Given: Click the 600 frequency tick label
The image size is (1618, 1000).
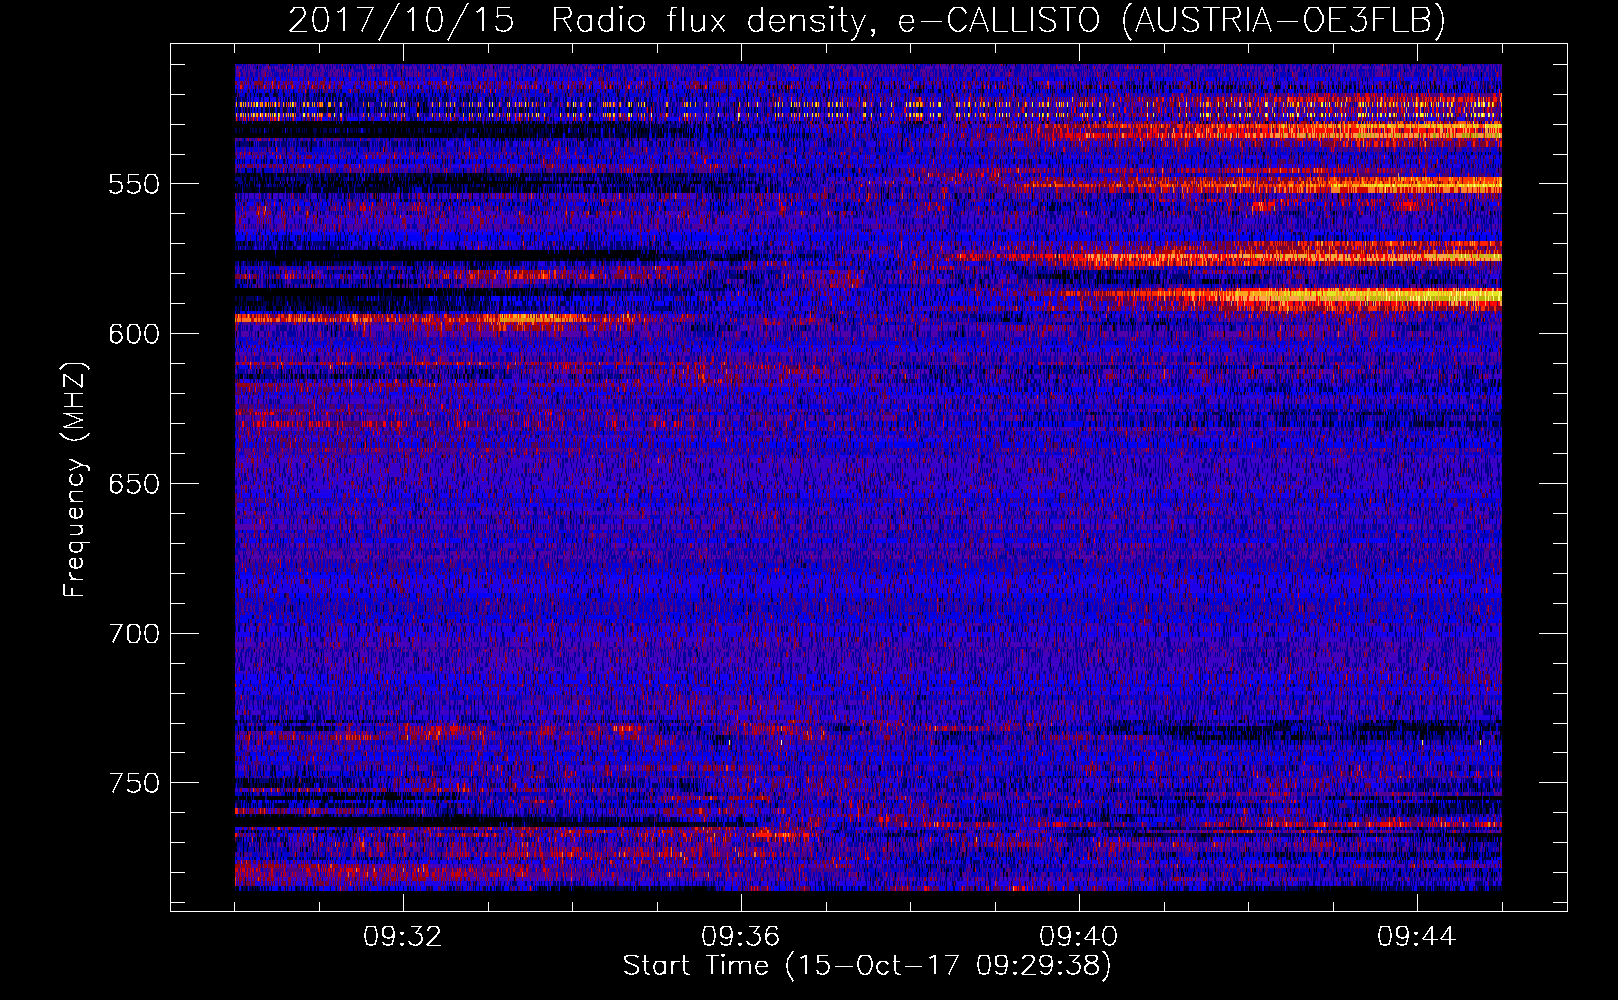Looking at the screenshot, I should click(x=134, y=334).
